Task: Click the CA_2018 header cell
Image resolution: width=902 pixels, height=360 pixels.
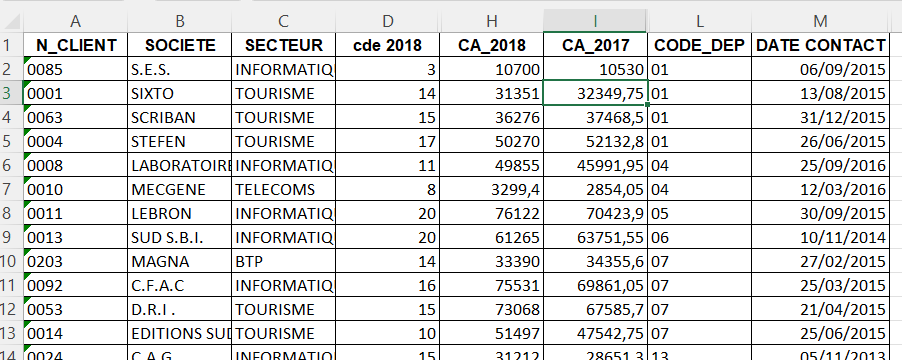Action: coord(491,45)
